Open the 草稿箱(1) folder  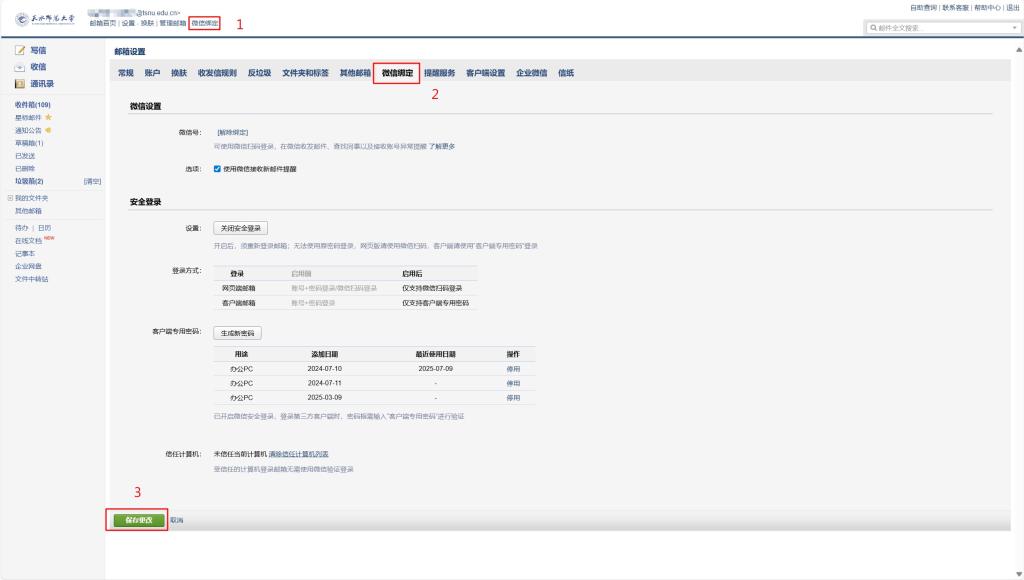click(x=29, y=143)
